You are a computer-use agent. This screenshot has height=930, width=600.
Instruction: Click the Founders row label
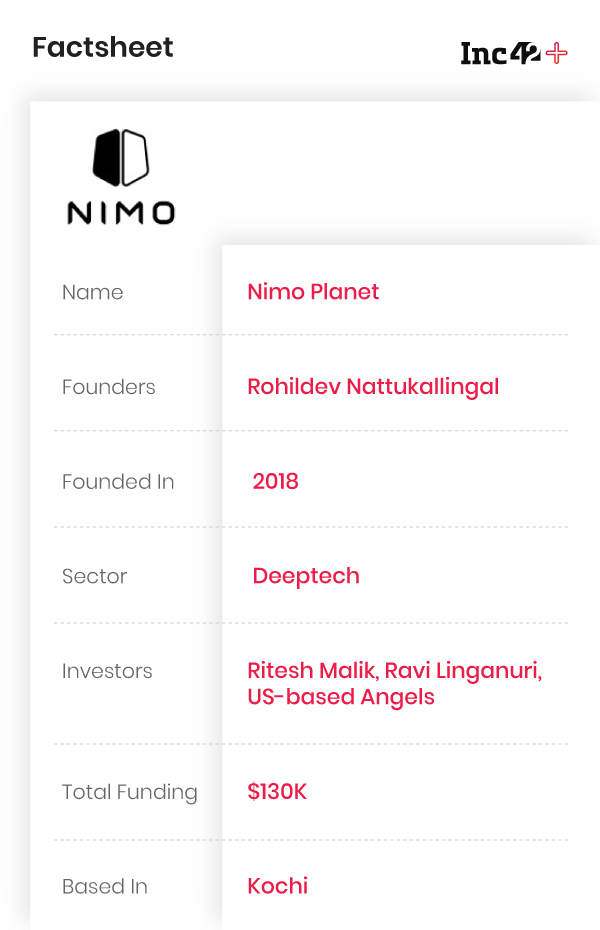[109, 387]
